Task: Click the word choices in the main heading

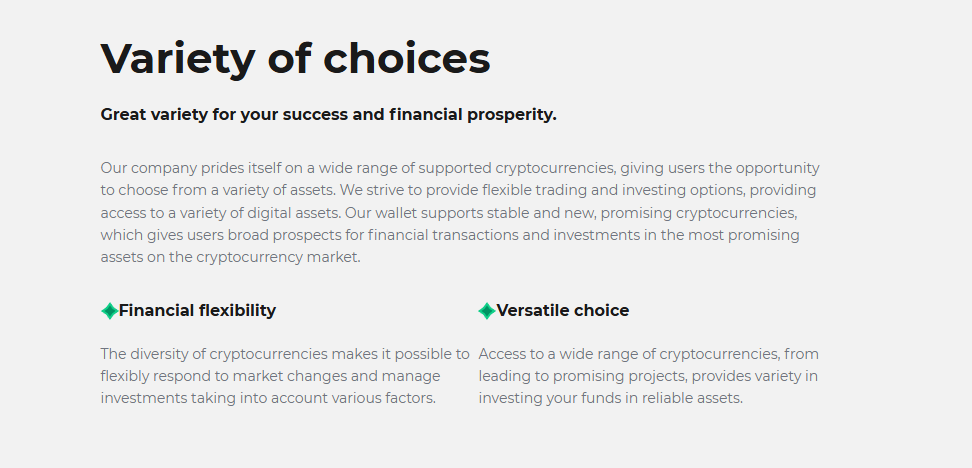Action: (407, 58)
